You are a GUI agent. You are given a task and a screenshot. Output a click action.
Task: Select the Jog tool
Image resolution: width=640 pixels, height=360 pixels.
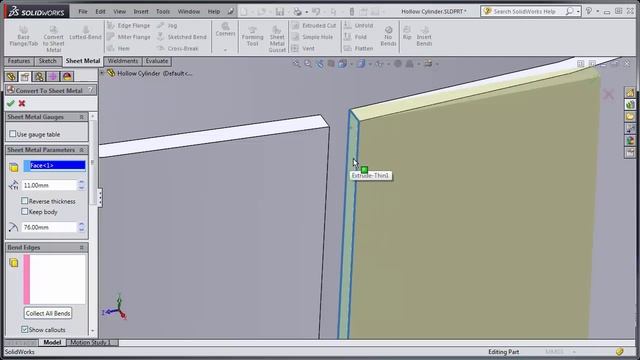(167, 25)
